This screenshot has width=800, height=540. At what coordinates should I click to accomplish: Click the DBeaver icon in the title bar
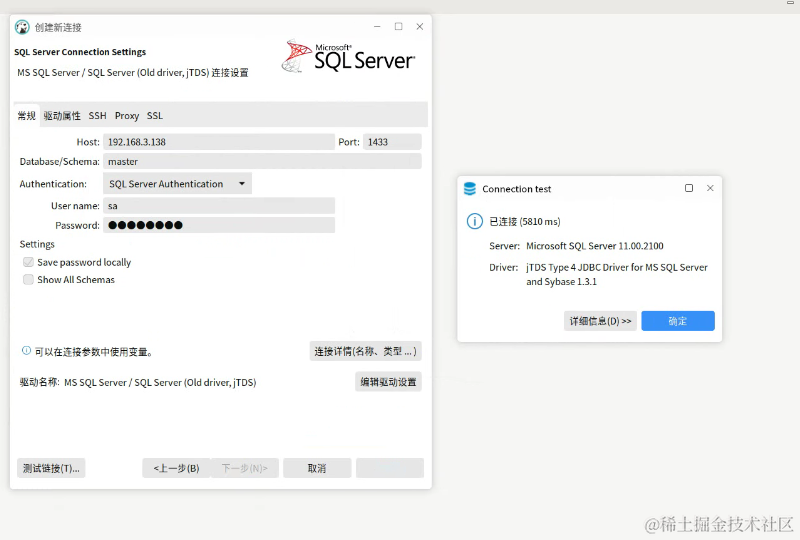pos(22,27)
